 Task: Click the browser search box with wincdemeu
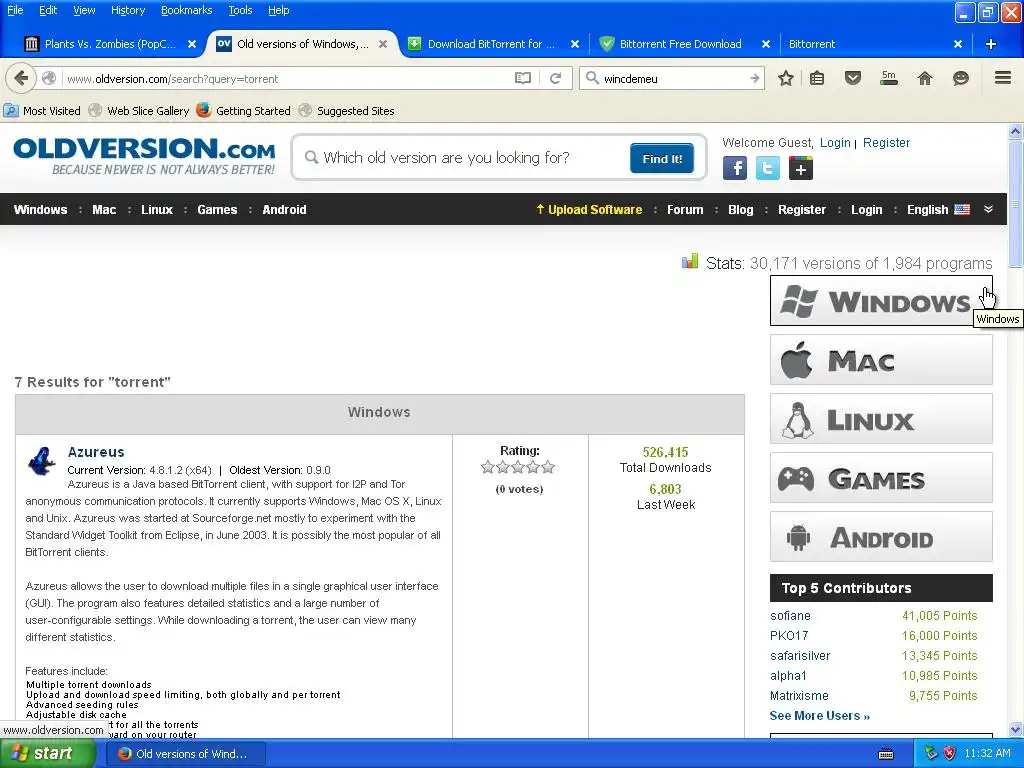coord(673,78)
